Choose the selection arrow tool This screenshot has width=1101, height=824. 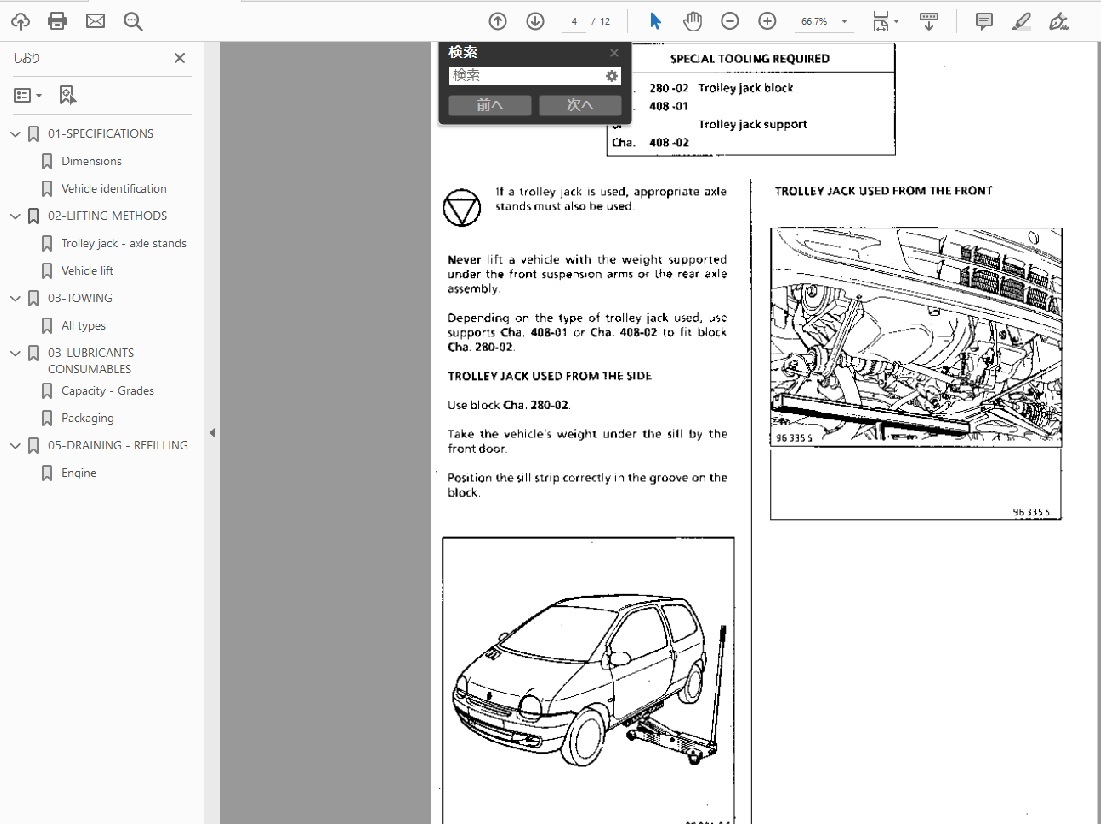pos(655,22)
